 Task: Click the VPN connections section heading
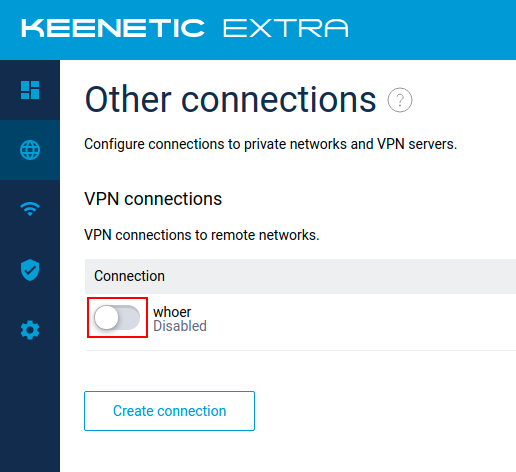point(153,199)
